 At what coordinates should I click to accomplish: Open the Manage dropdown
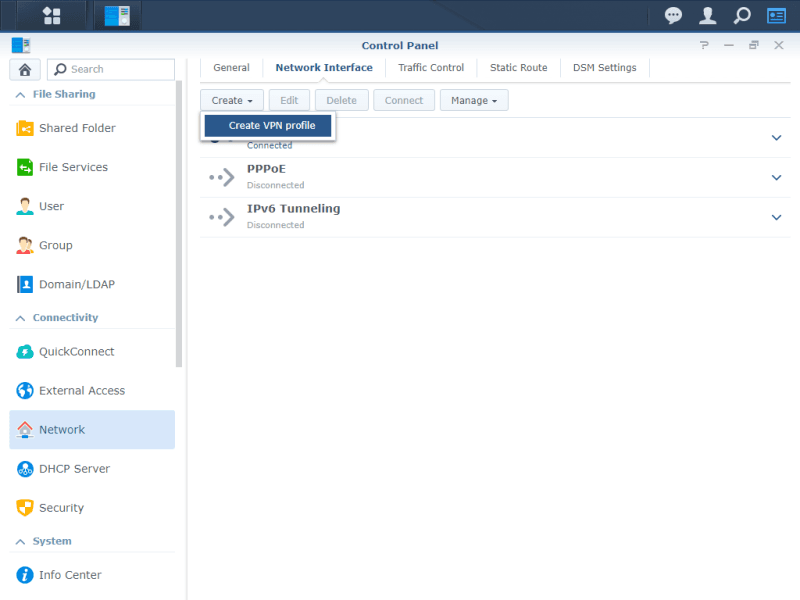(x=474, y=100)
